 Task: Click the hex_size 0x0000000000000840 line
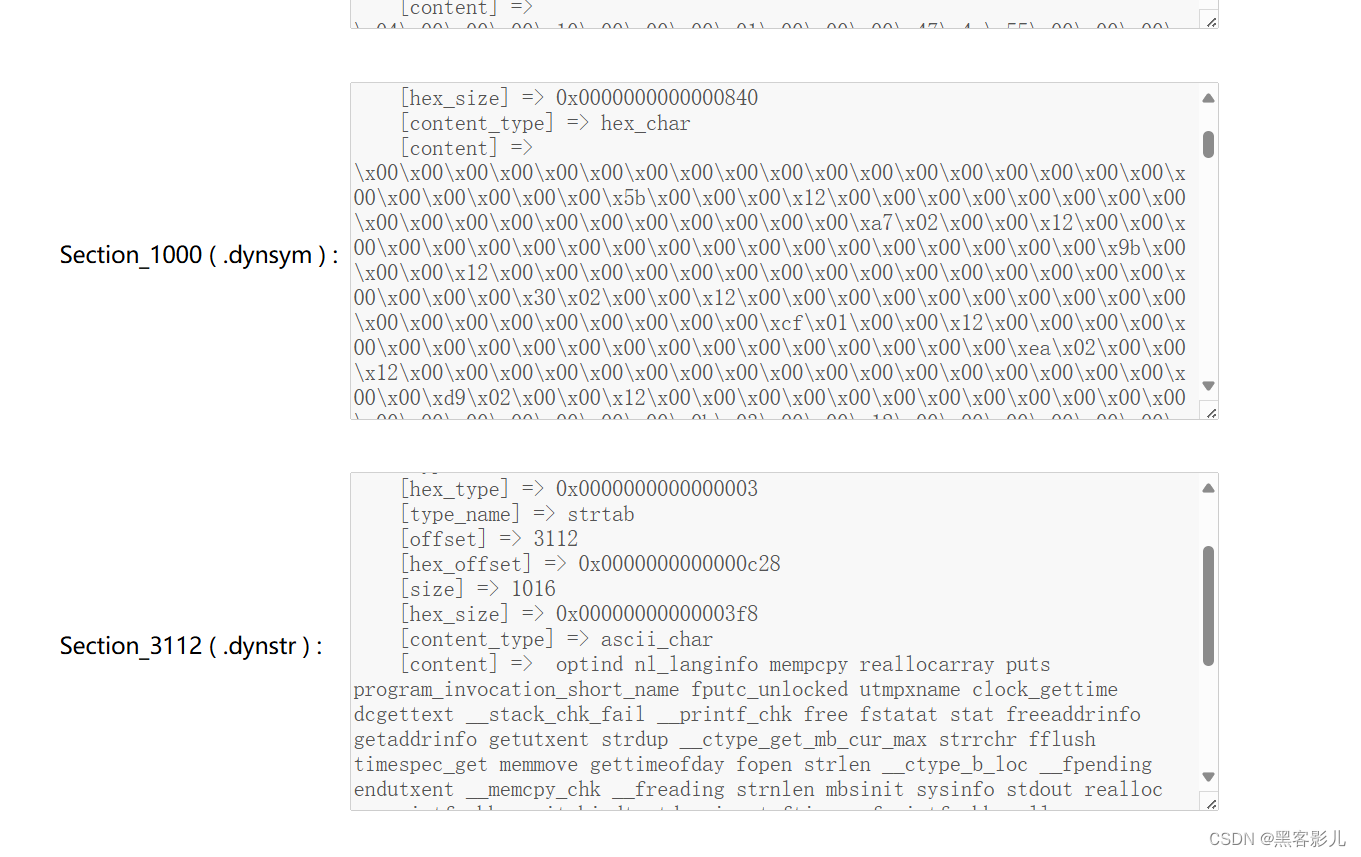(x=578, y=98)
